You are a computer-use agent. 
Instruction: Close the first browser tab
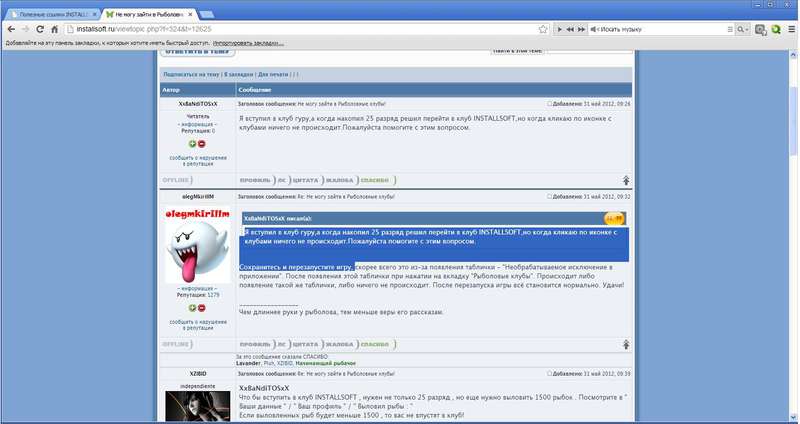click(x=94, y=15)
